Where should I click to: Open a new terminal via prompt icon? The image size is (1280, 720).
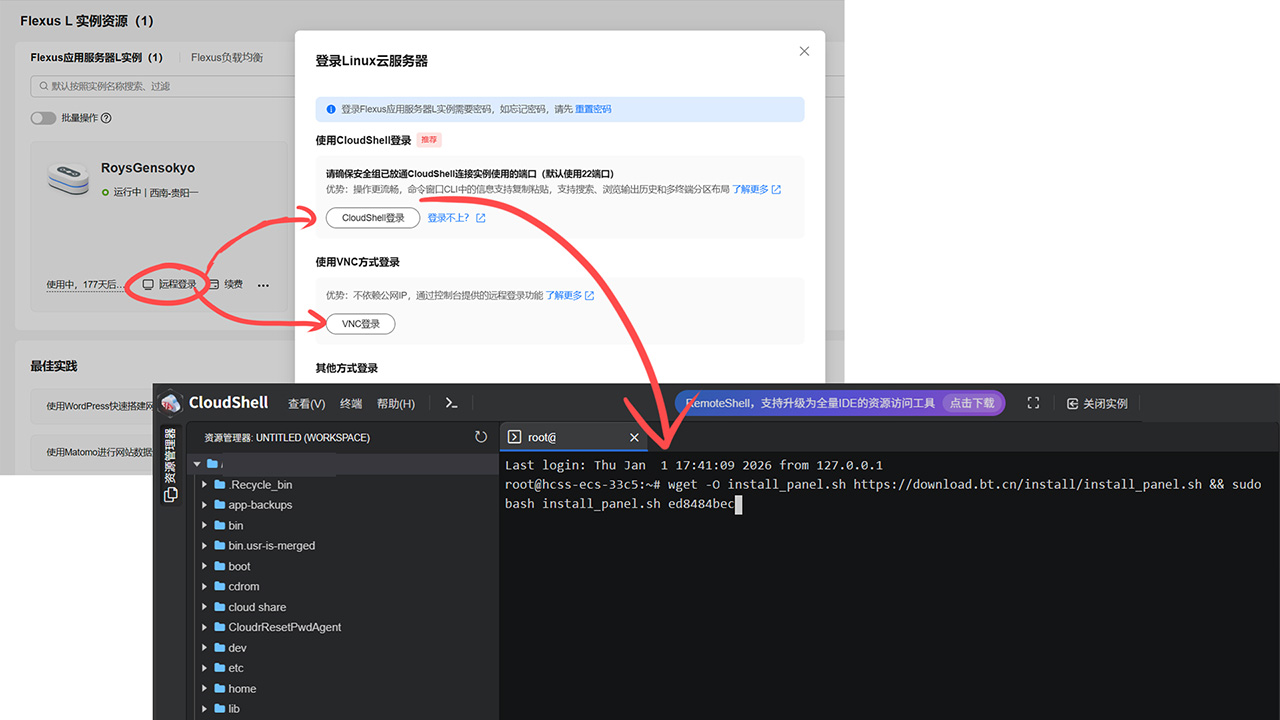[x=451, y=403]
